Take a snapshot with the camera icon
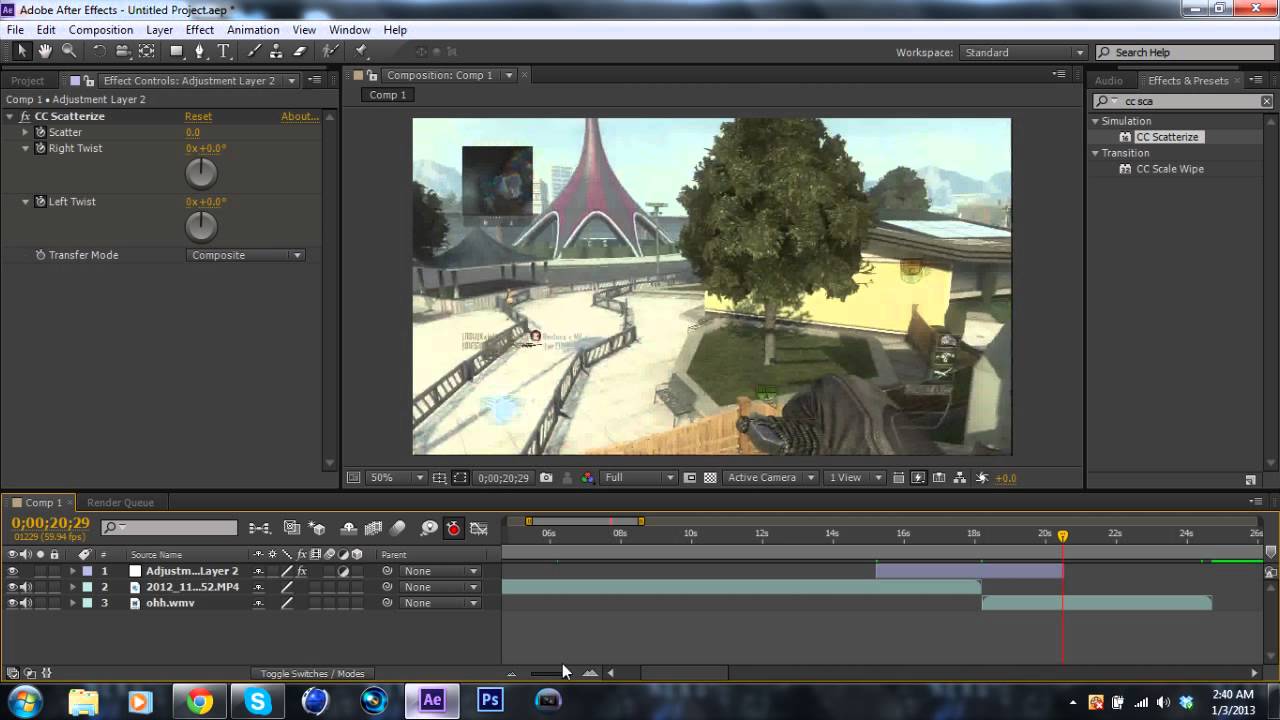This screenshot has height=720, width=1280. pyautogui.click(x=546, y=478)
